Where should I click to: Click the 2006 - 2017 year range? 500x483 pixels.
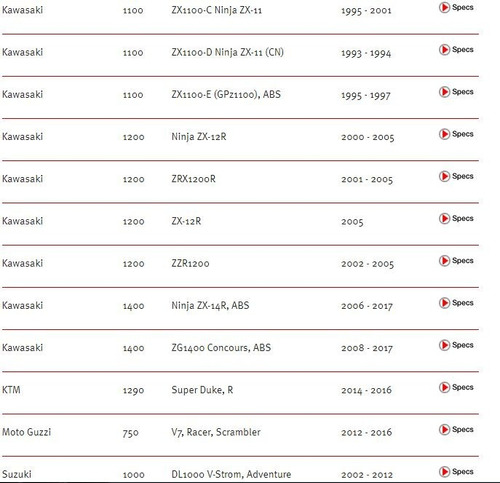pyautogui.click(x=367, y=306)
